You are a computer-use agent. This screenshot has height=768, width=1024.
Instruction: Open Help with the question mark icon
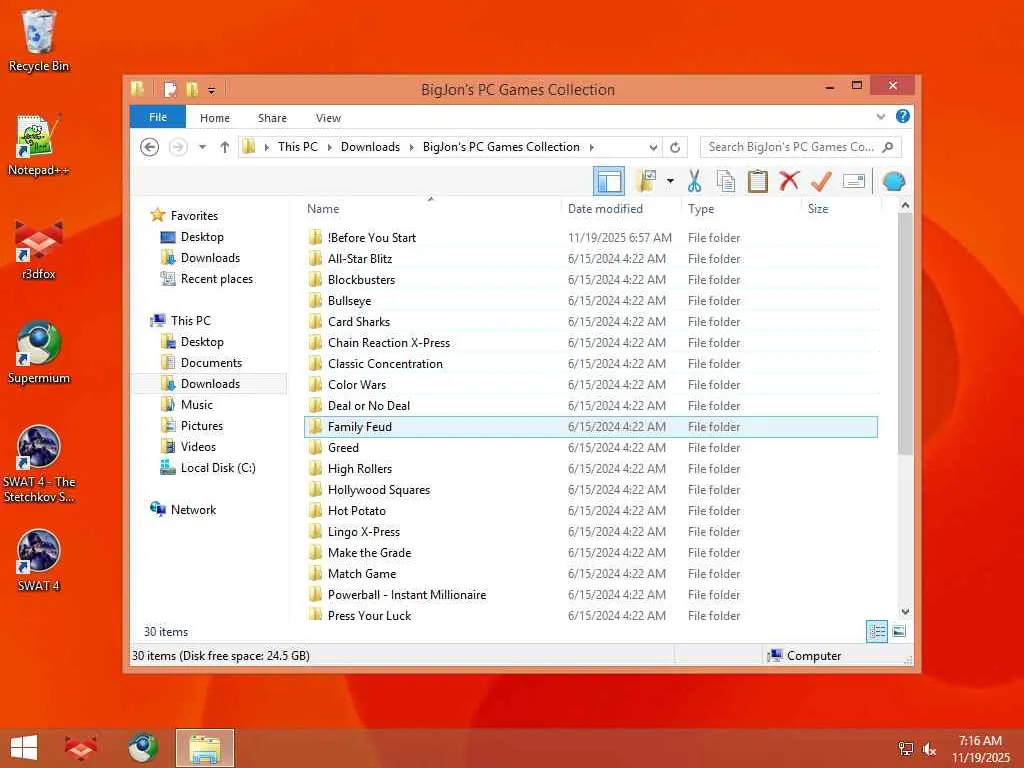[x=903, y=116]
